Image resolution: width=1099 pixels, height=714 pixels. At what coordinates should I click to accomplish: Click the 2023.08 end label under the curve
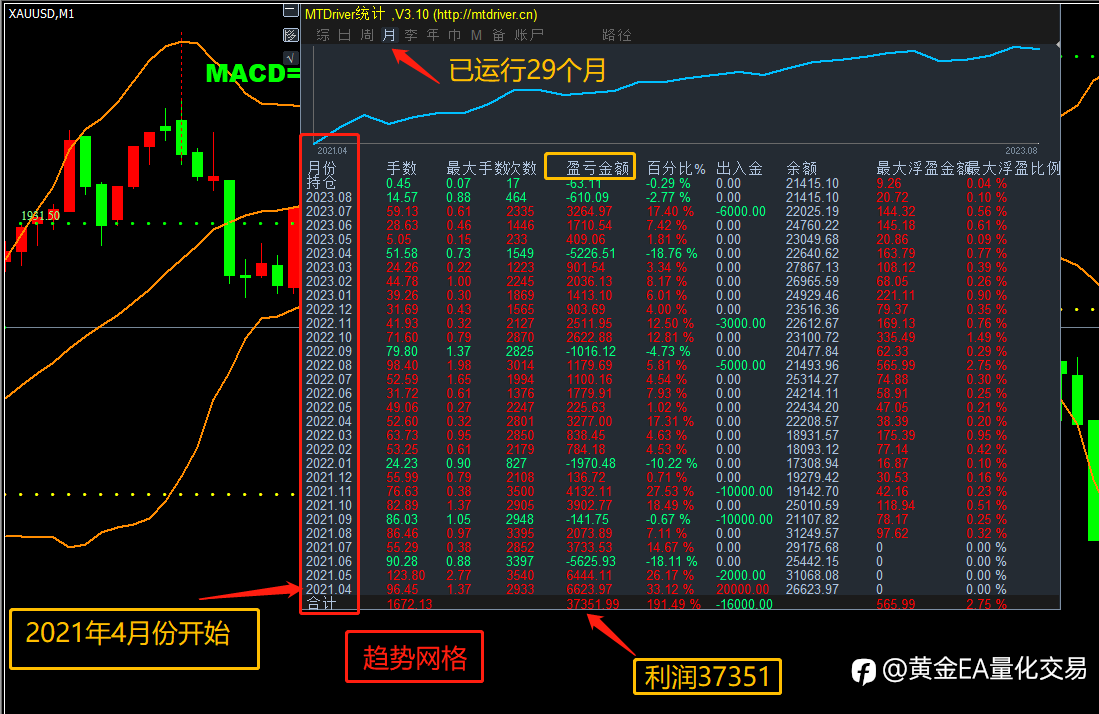pyautogui.click(x=1021, y=151)
